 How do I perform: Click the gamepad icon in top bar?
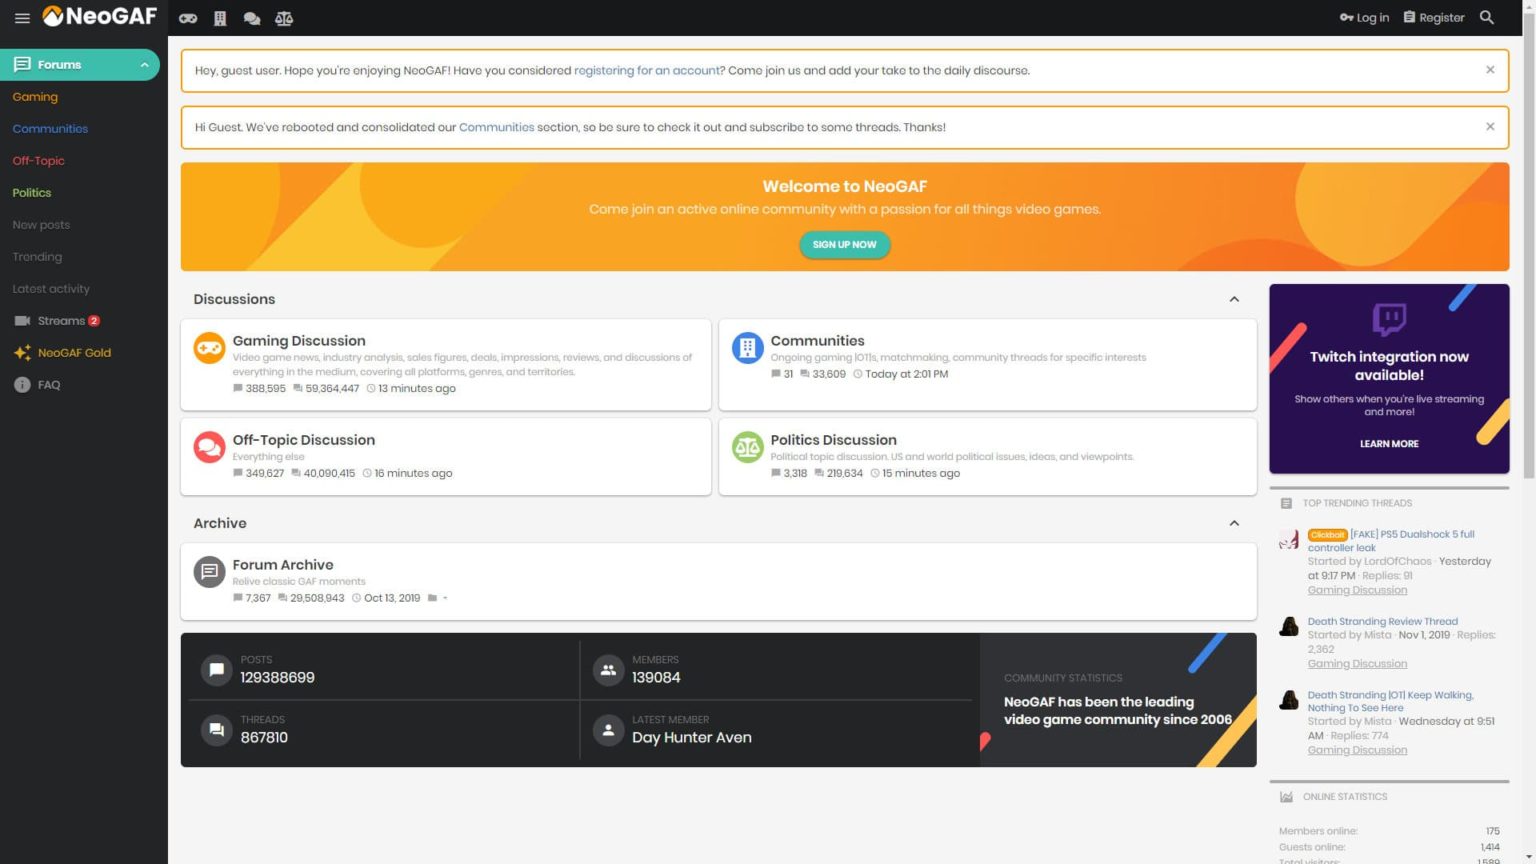click(x=188, y=18)
